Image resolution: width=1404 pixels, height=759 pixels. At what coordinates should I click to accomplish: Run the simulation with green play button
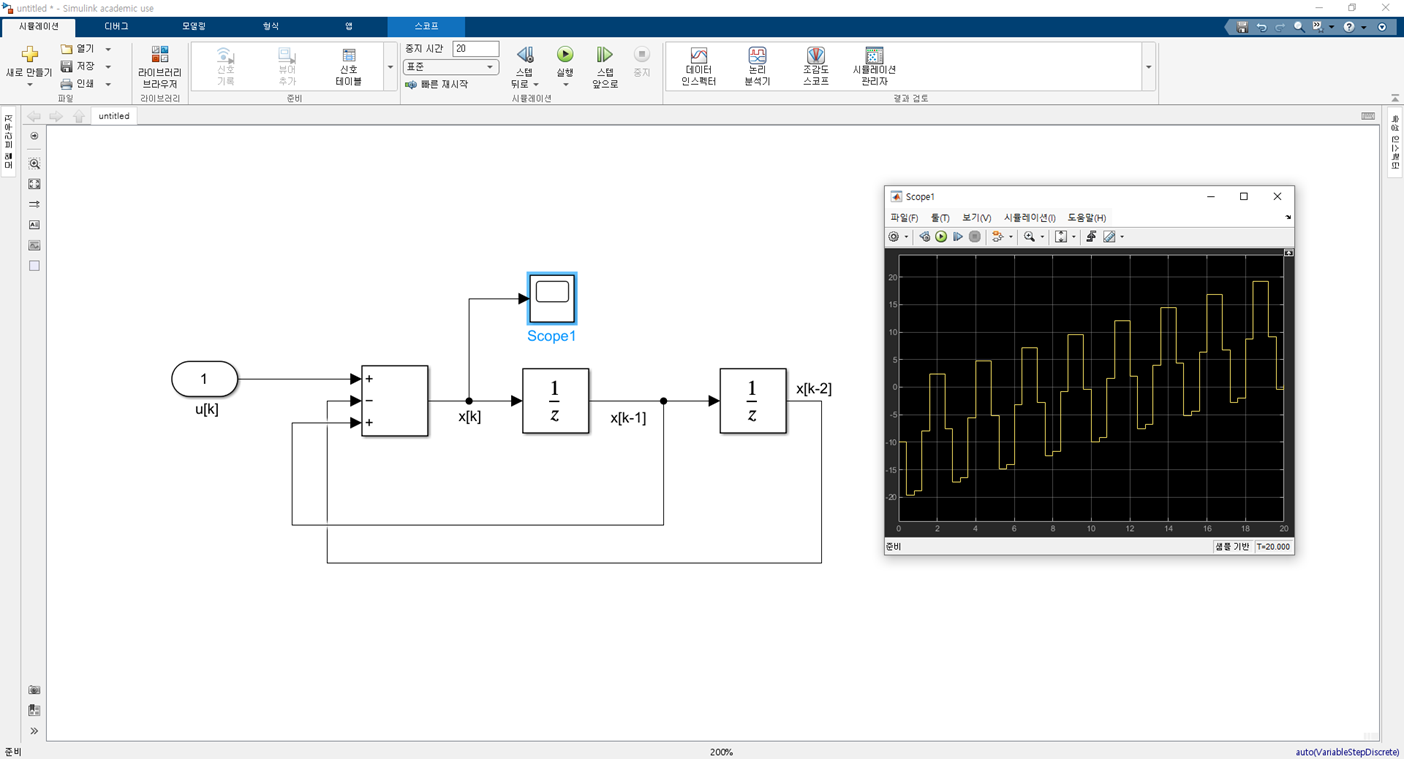pyautogui.click(x=565, y=54)
